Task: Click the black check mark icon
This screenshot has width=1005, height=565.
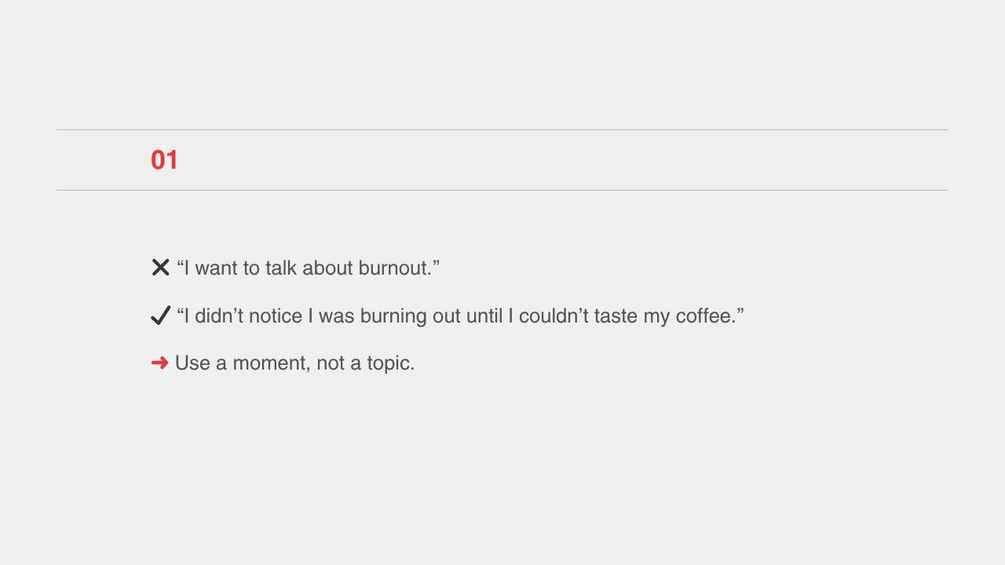Action: point(160,316)
